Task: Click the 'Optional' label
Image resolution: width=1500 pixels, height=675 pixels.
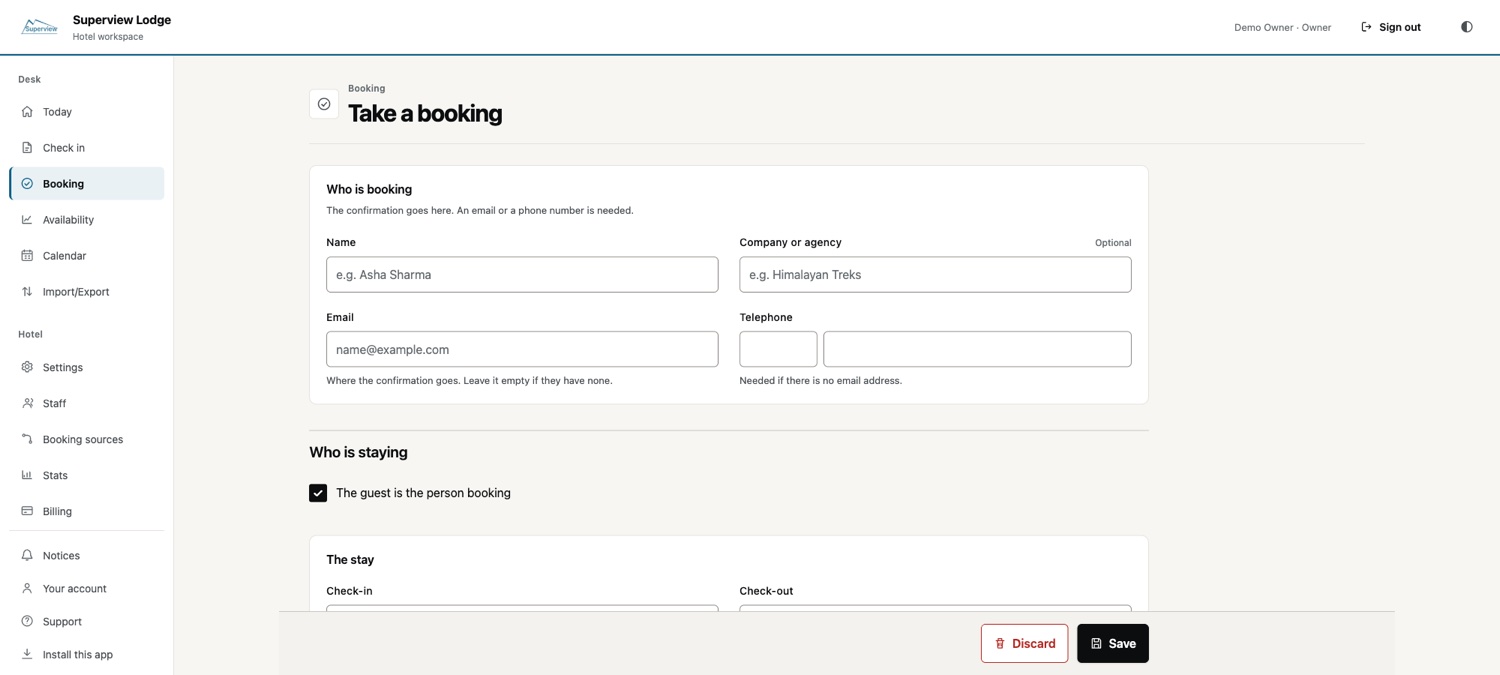Action: (1113, 243)
